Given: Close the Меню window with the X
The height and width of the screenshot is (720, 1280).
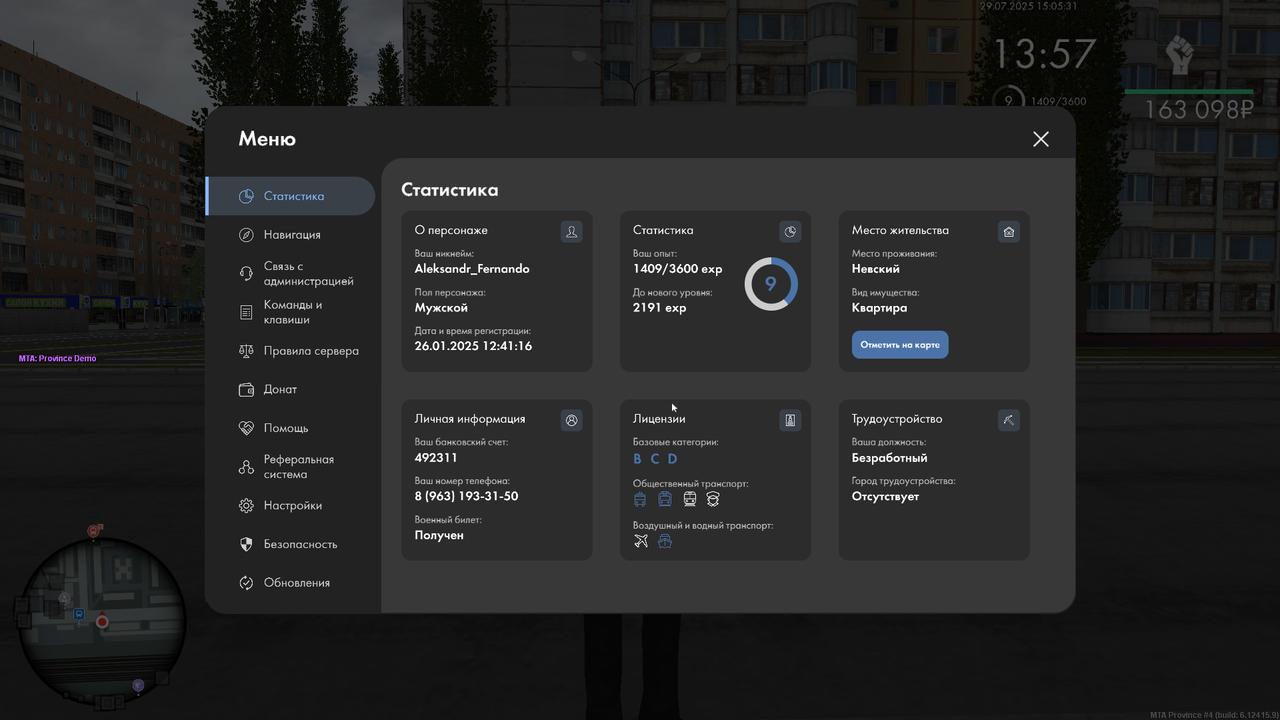Looking at the screenshot, I should pos(1041,139).
